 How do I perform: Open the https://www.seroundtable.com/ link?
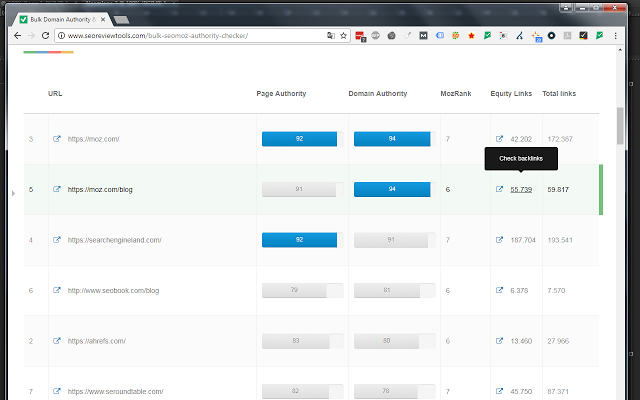coord(116,391)
